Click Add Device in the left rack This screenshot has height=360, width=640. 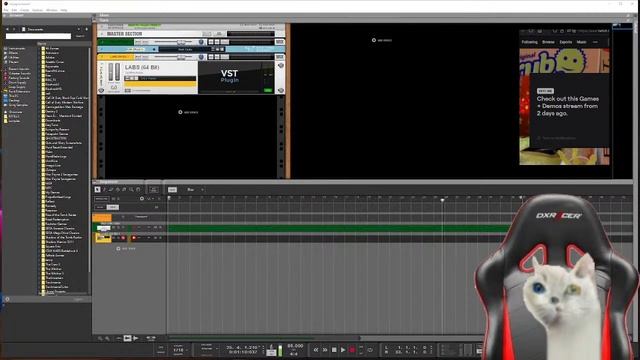click(188, 112)
